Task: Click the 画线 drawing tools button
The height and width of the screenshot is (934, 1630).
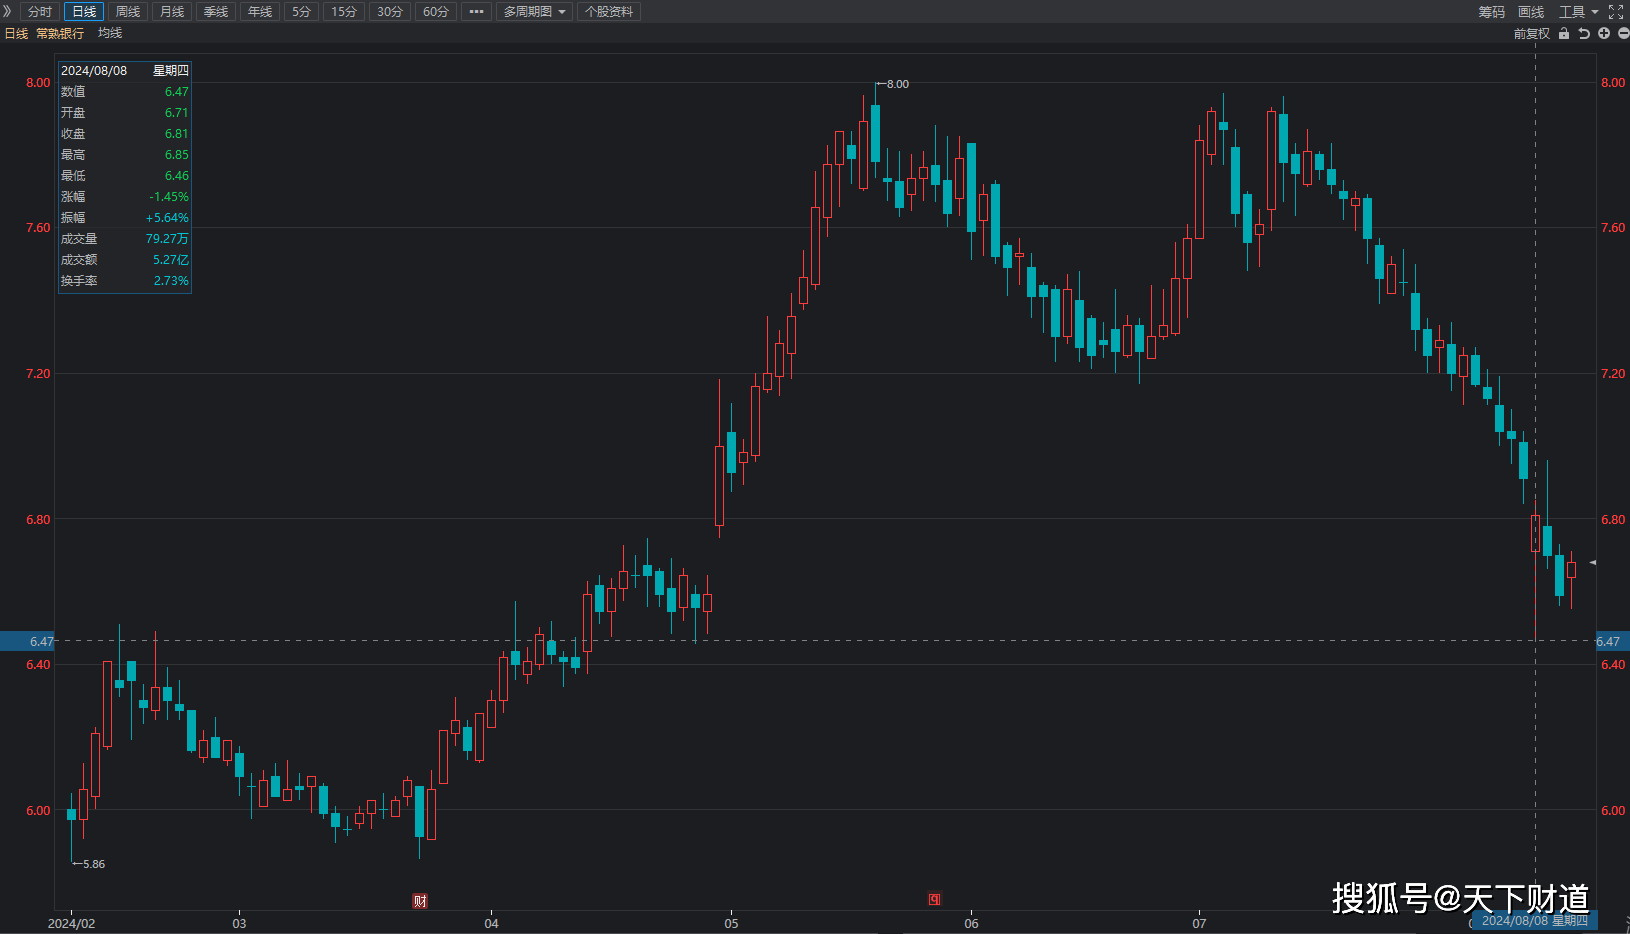Action: point(1531,12)
